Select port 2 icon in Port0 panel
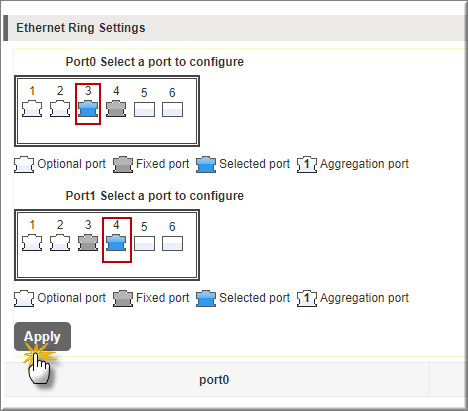The width and height of the screenshot is (468, 411). [60, 109]
